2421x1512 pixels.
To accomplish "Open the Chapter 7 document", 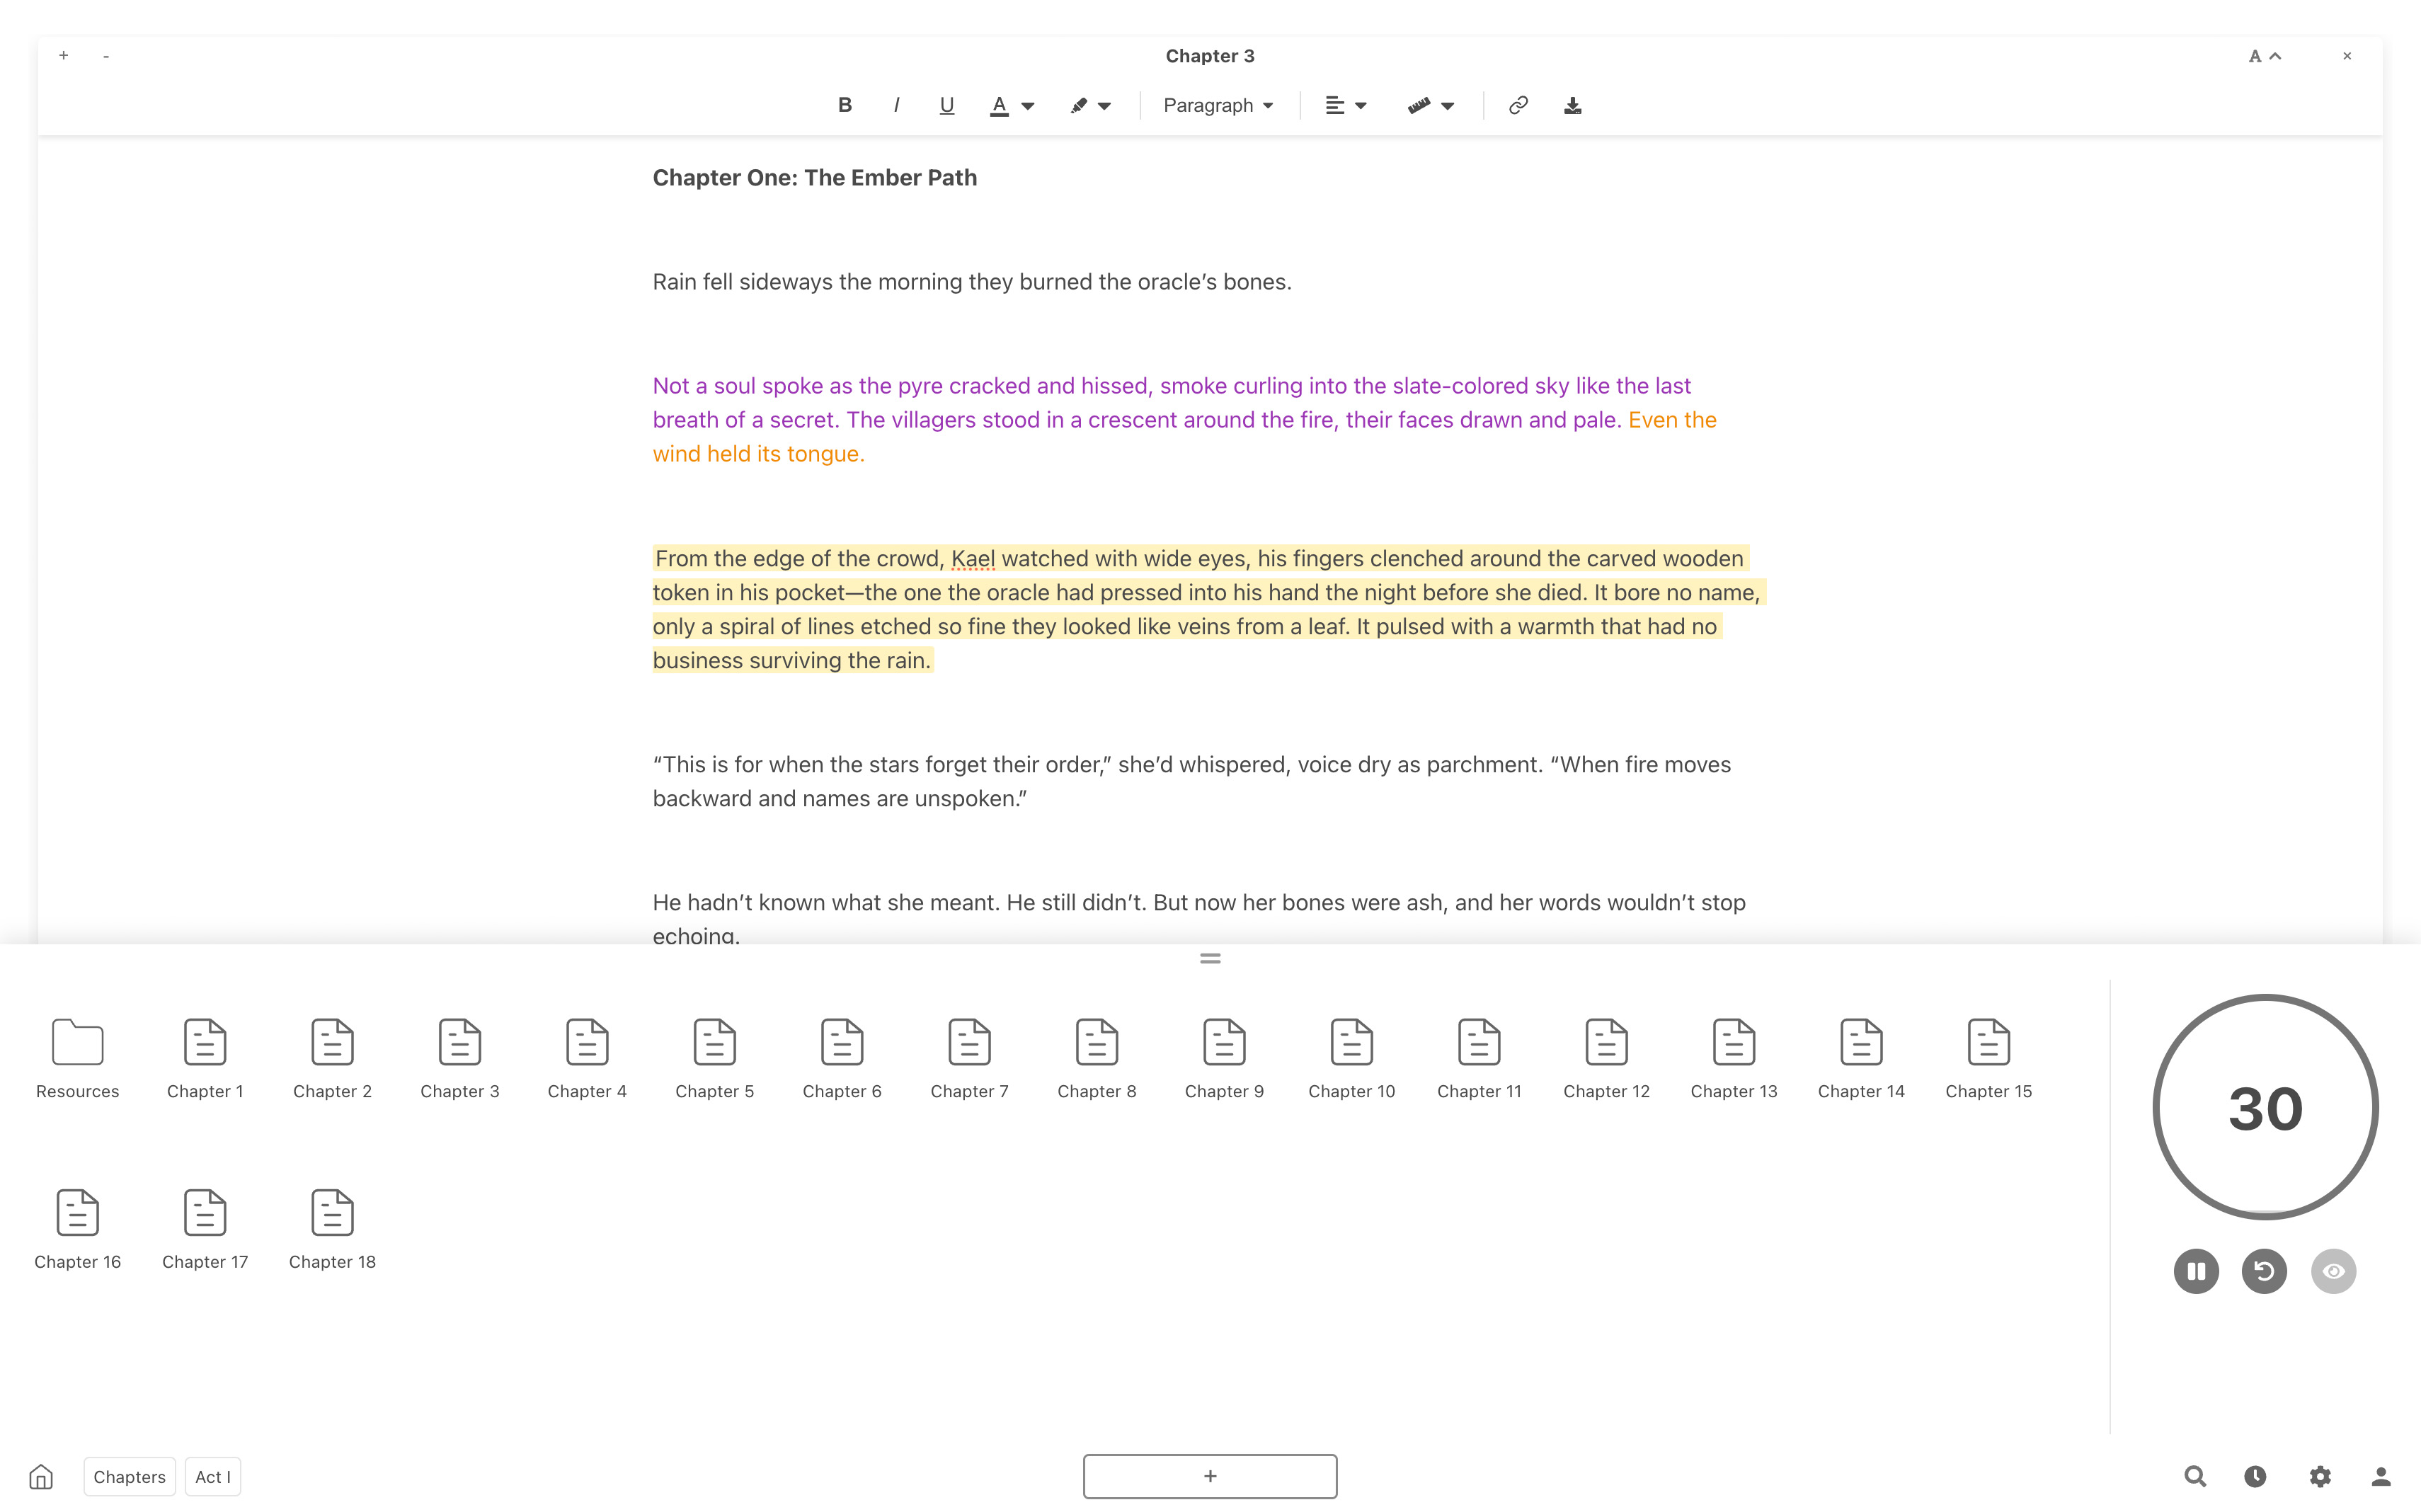I will pyautogui.click(x=968, y=1058).
